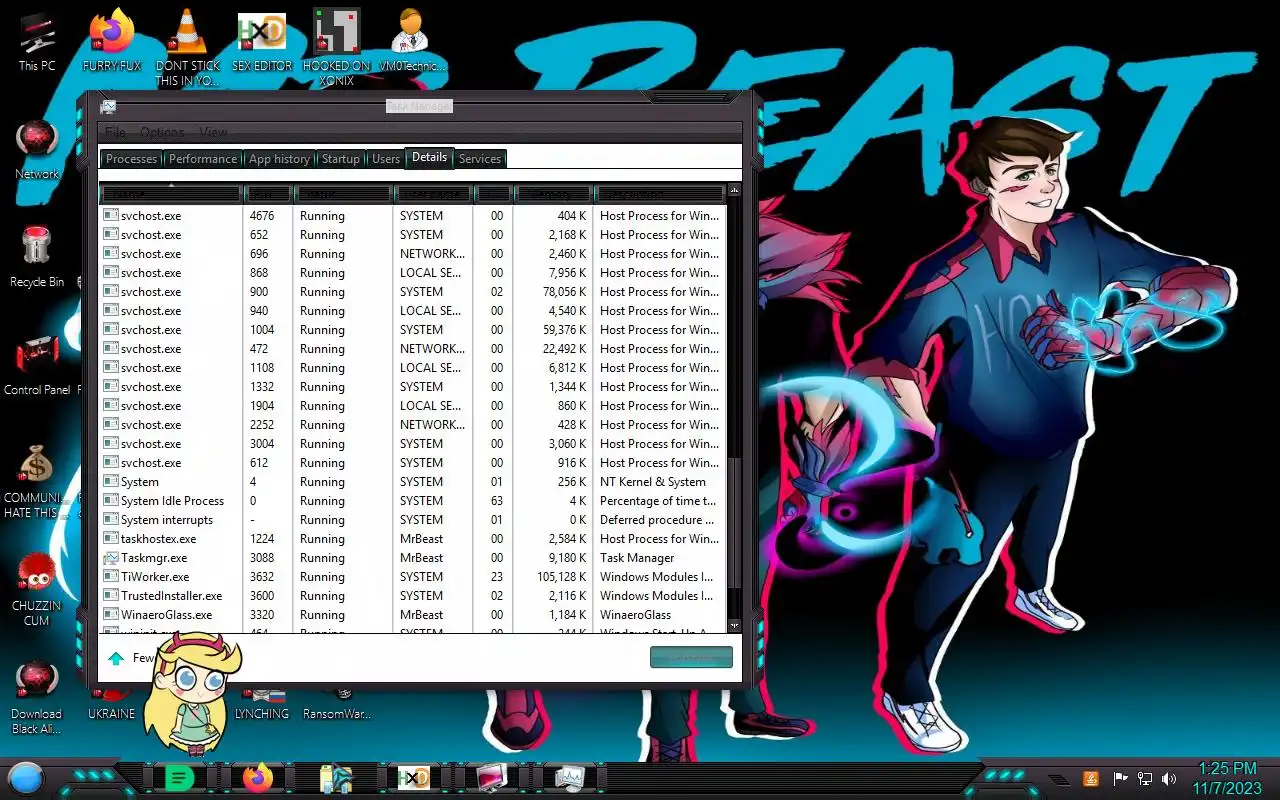This screenshot has width=1280, height=800.
Task: Select the System process PID 4 row
Action: click(x=411, y=482)
